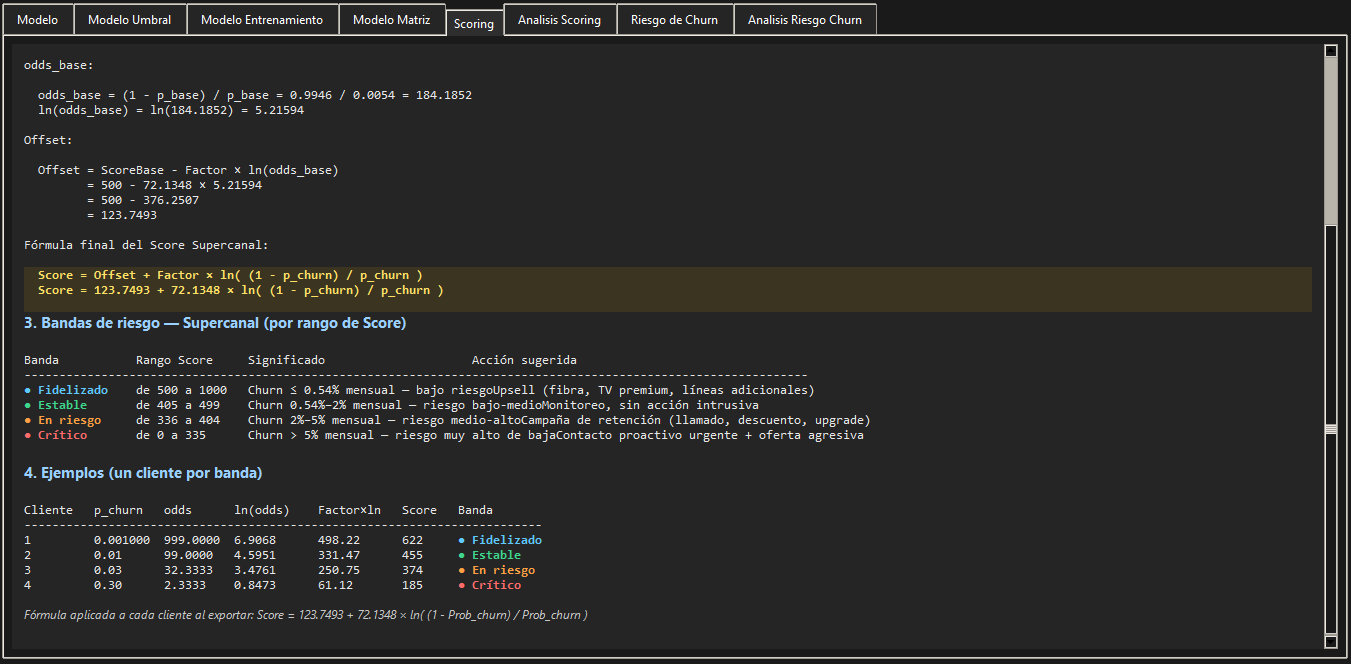1351x664 pixels.
Task: Click the odds value "999.0000"
Action: [192, 540]
